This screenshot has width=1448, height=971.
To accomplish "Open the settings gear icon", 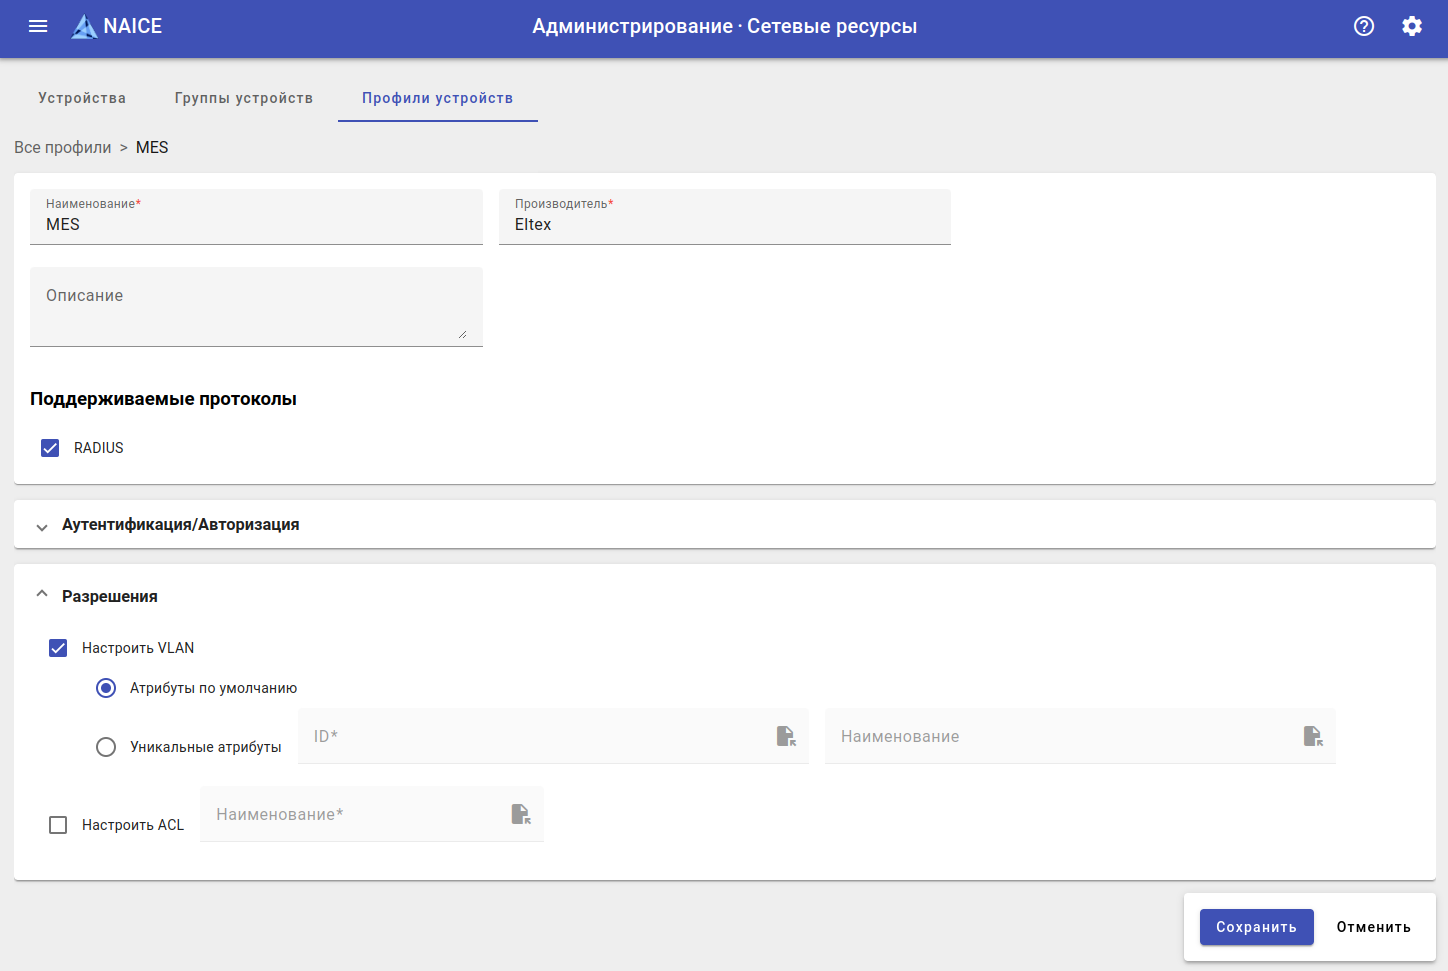I will [1412, 26].
